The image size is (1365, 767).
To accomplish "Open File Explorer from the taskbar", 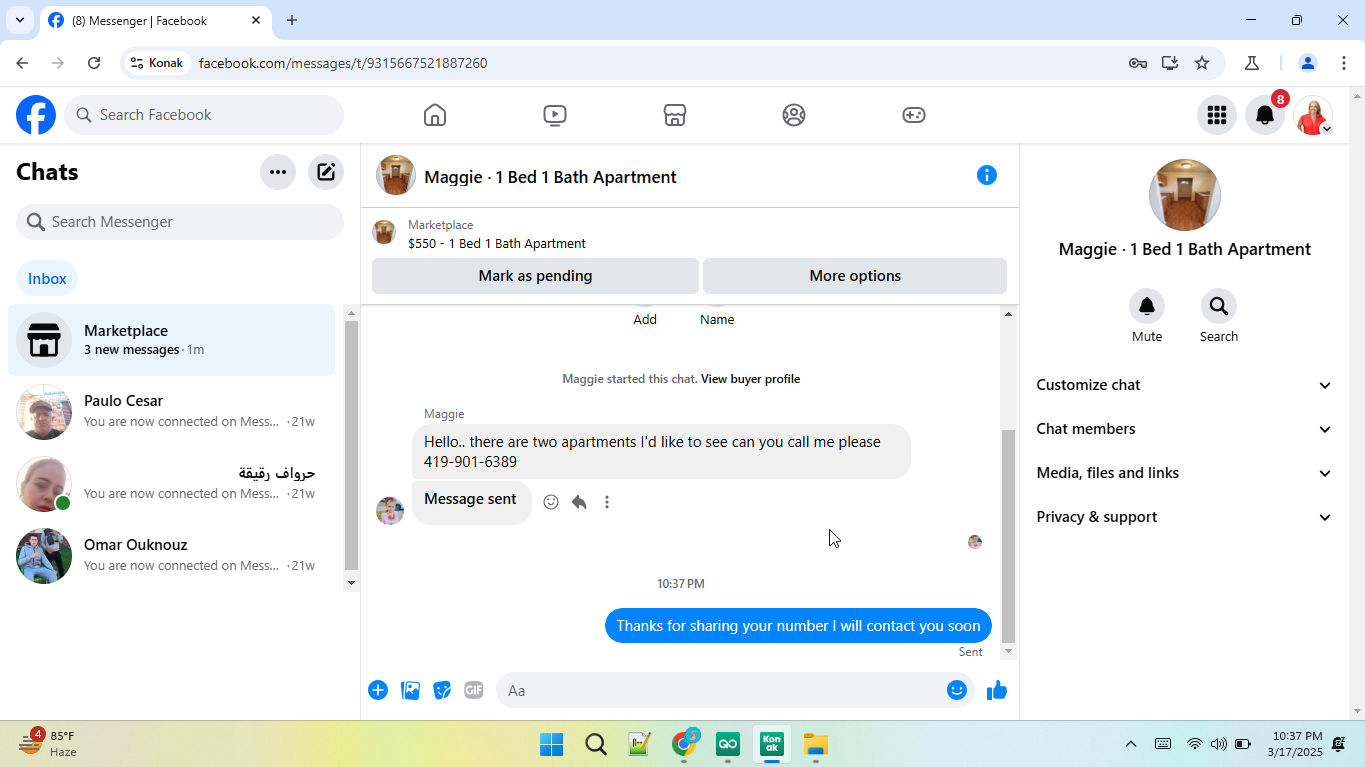I will [x=816, y=744].
